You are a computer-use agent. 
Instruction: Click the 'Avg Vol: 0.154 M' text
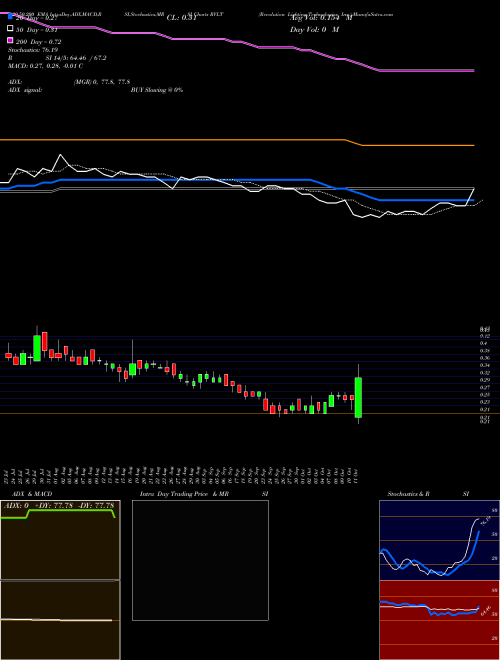(x=321, y=18)
